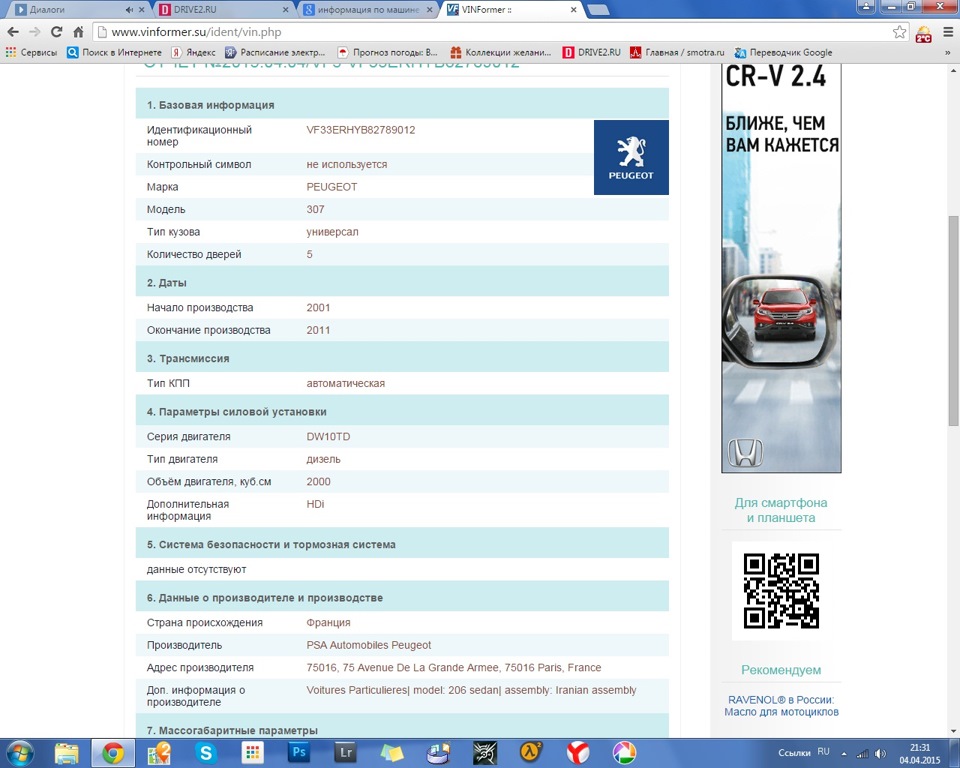Open the weather extension icon
Screen dimensions: 960x768
tap(923, 32)
